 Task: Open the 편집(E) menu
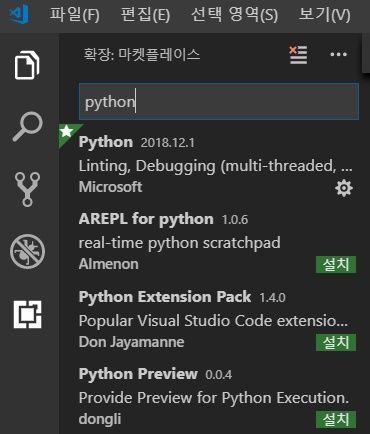145,15
